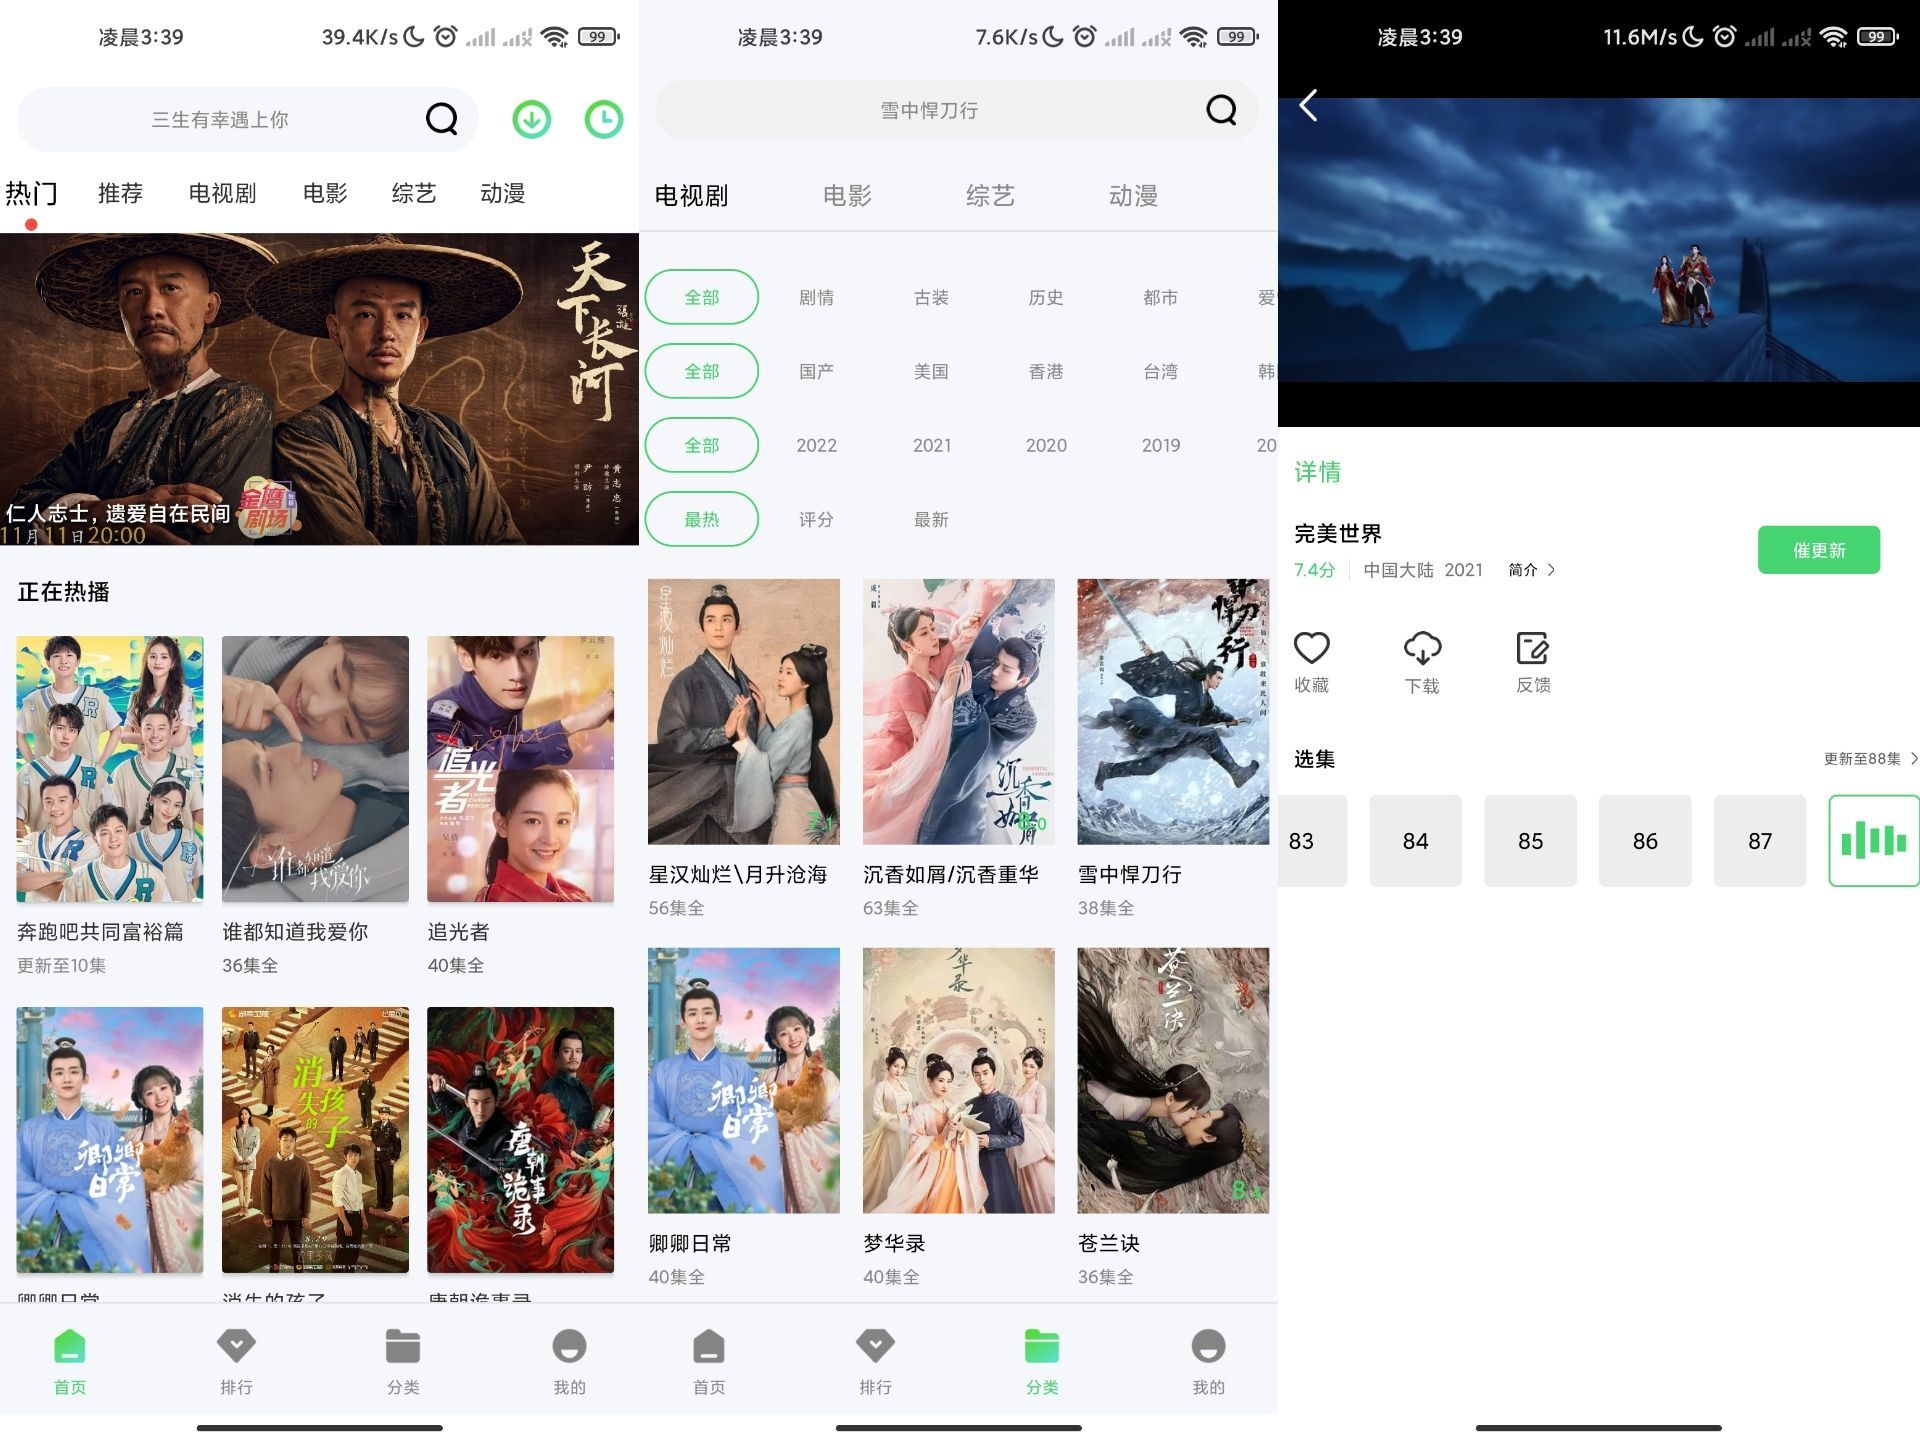Select 电影 tab on the category screen
1920x1440 pixels.
(847, 196)
